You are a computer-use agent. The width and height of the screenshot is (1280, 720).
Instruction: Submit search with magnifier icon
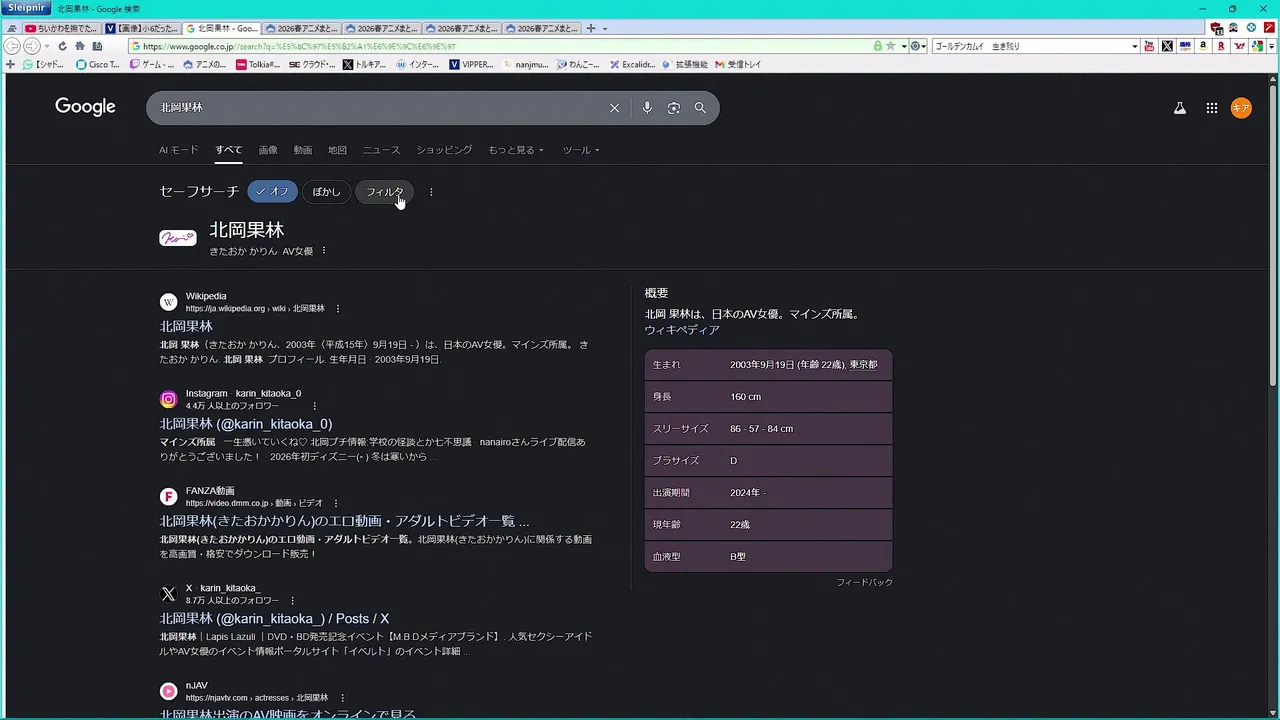tap(700, 108)
